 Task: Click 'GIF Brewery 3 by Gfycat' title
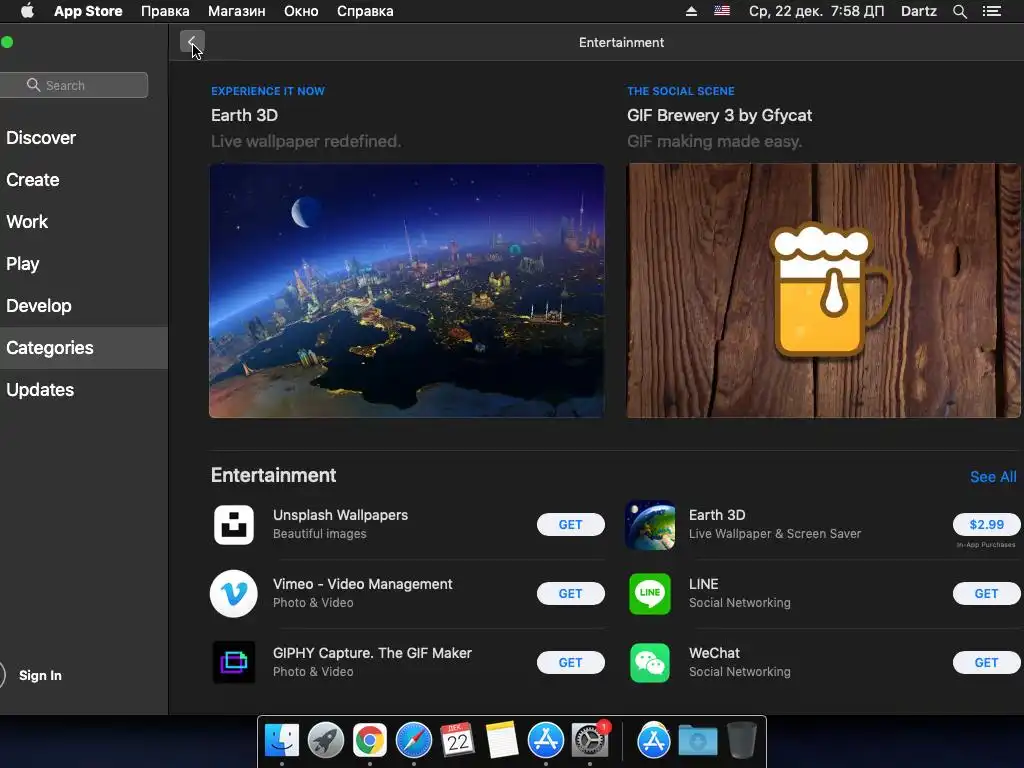(719, 116)
